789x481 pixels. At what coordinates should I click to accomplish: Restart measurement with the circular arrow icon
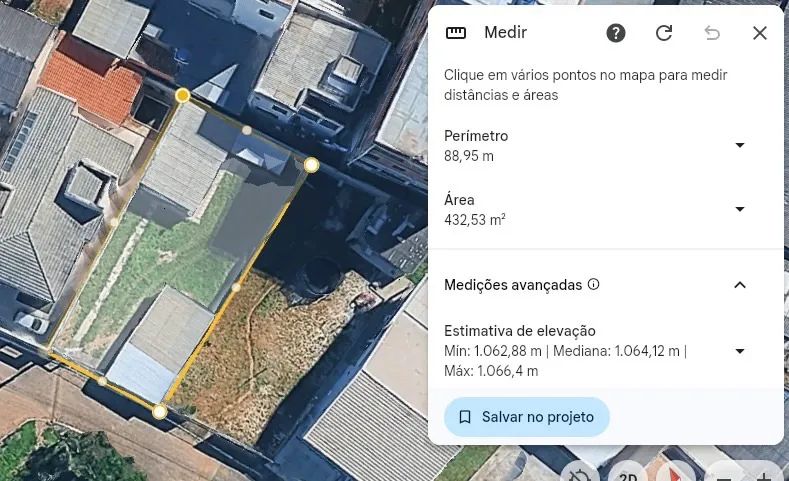click(664, 33)
